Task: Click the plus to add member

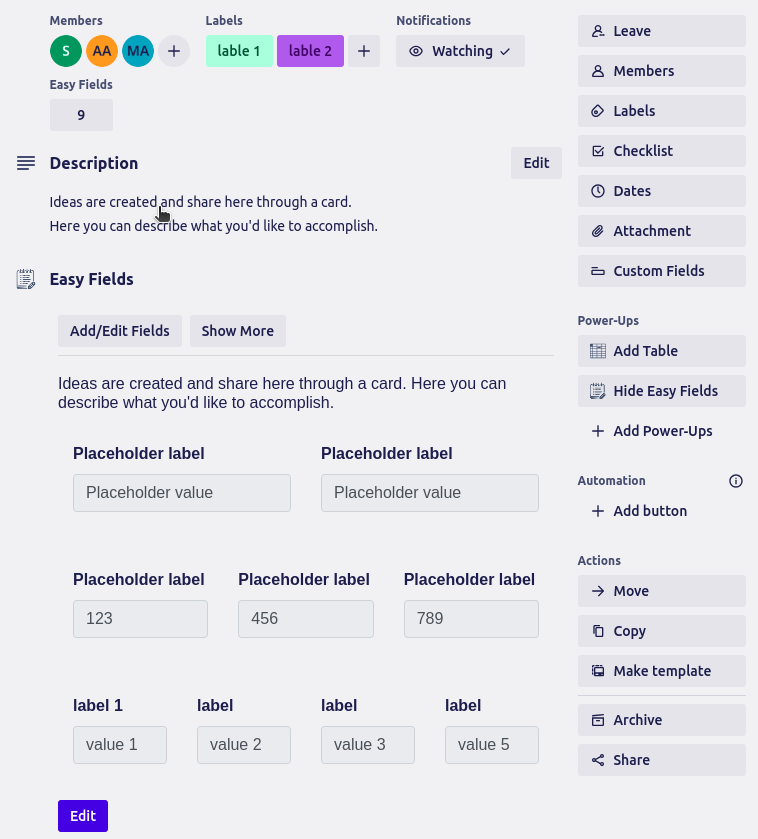Action: pyautogui.click(x=174, y=51)
